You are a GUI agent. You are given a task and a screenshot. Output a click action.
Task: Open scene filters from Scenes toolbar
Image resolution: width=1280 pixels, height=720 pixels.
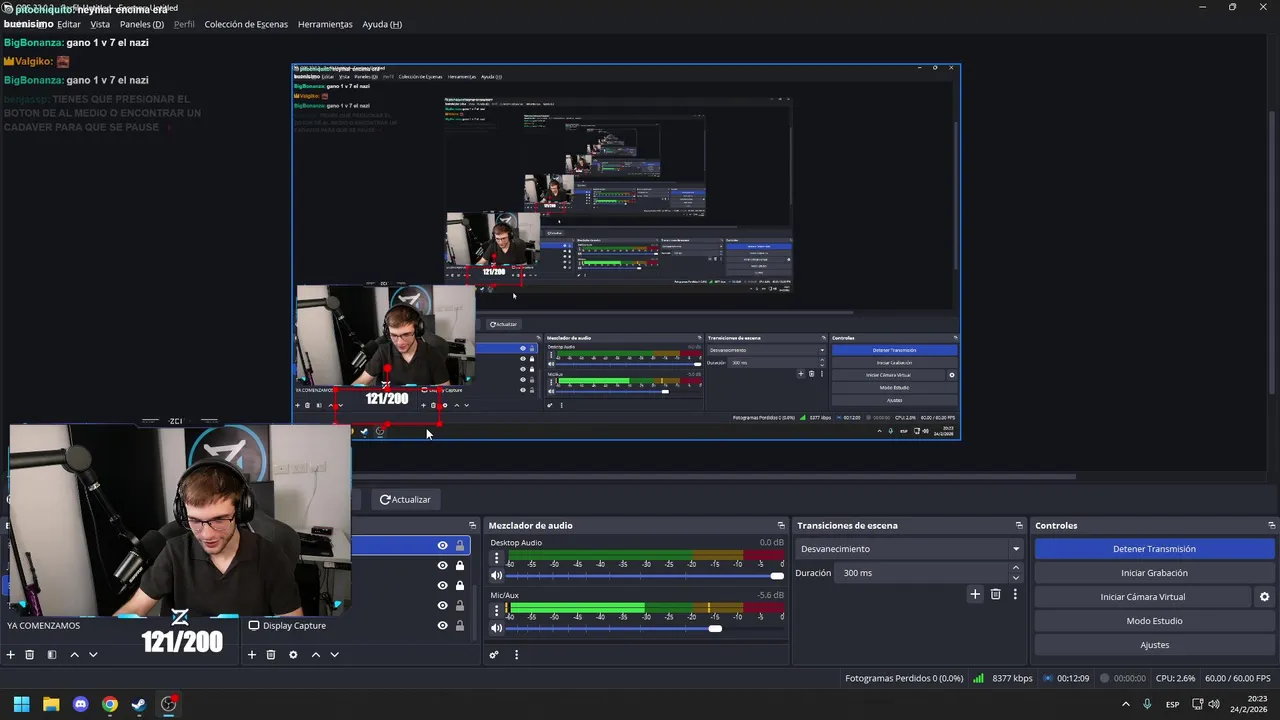tap(52, 655)
